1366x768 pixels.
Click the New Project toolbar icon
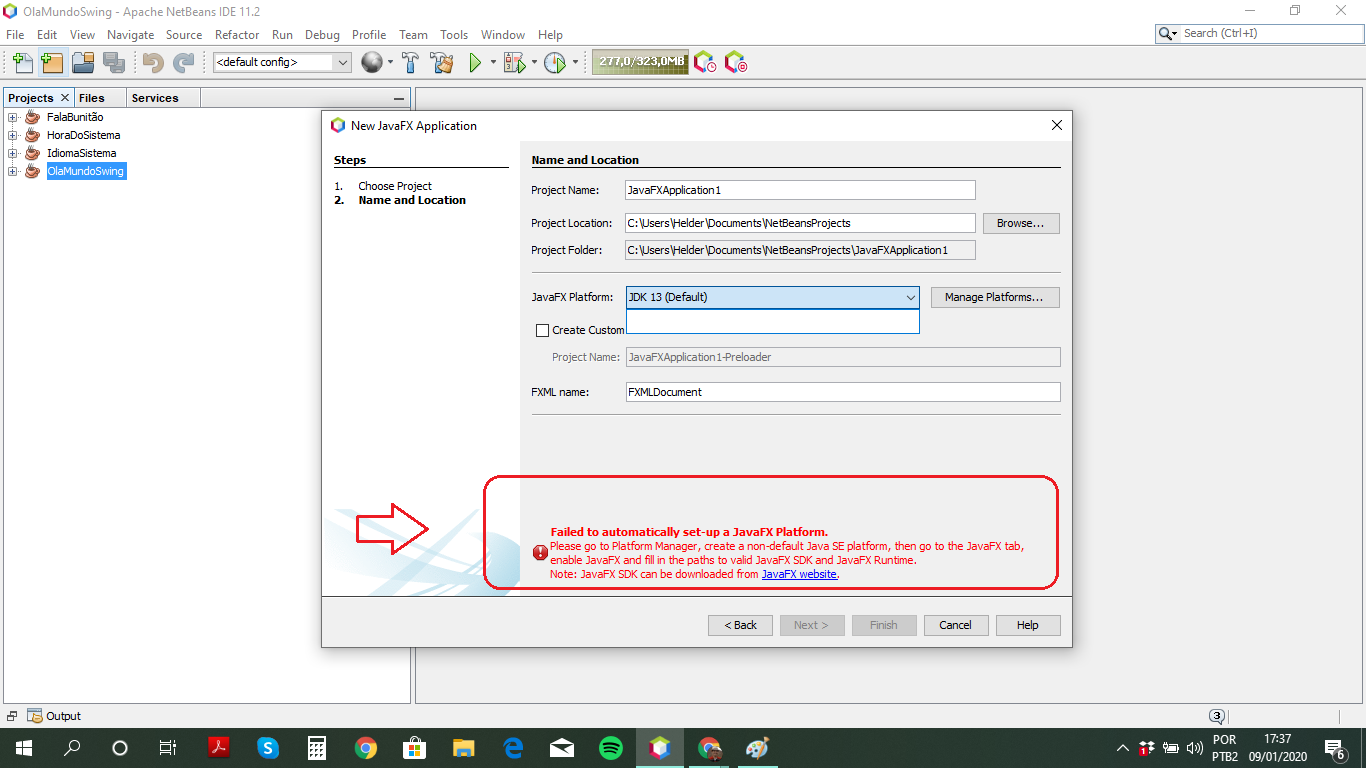pos(52,62)
